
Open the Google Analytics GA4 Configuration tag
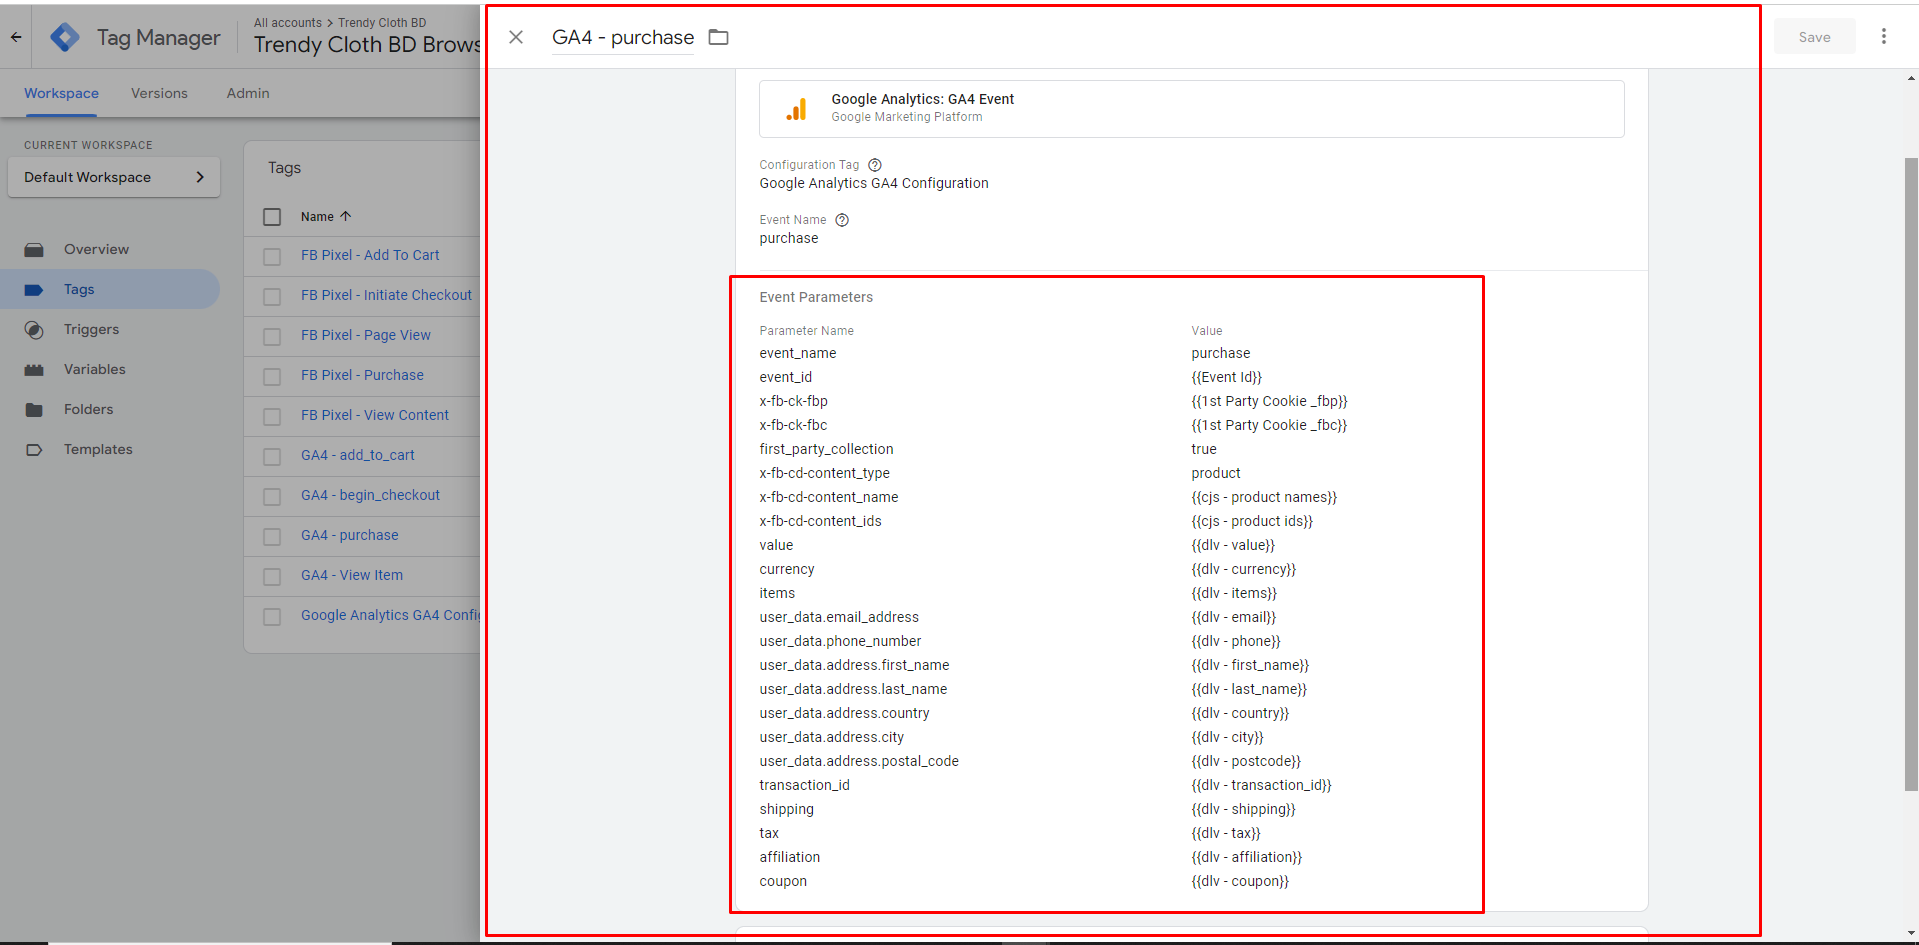click(x=389, y=615)
